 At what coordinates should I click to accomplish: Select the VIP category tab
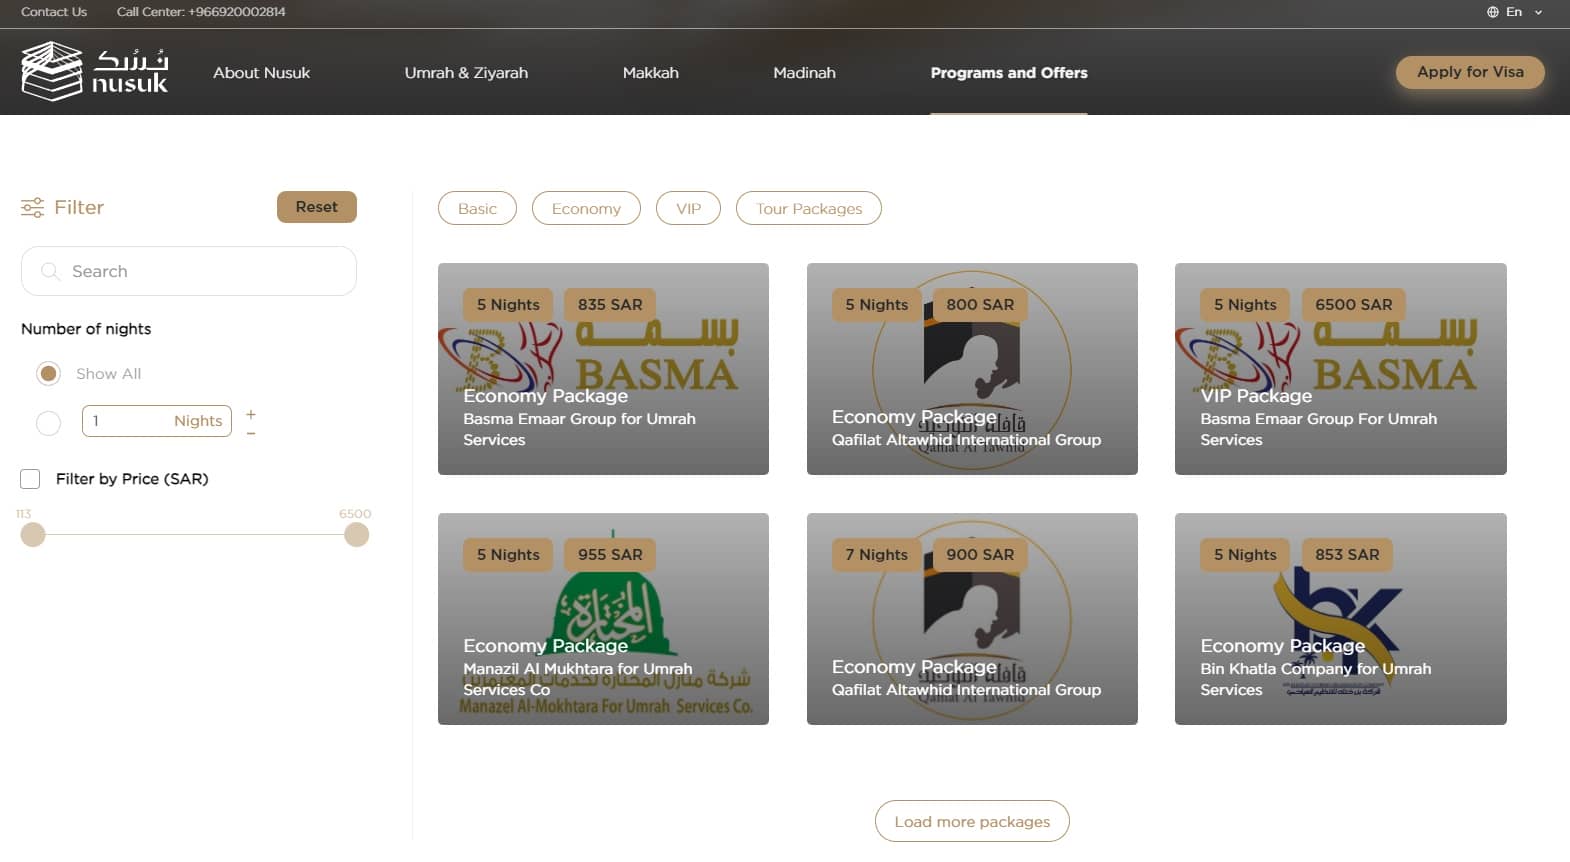(688, 208)
